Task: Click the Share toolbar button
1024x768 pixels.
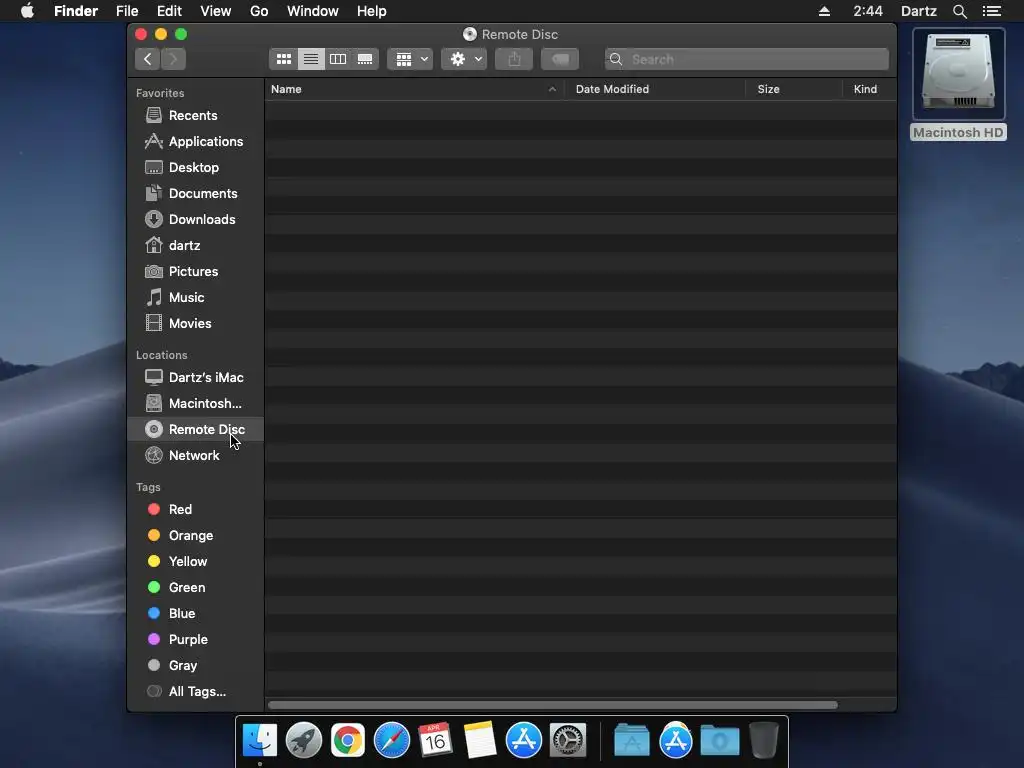Action: coord(514,59)
